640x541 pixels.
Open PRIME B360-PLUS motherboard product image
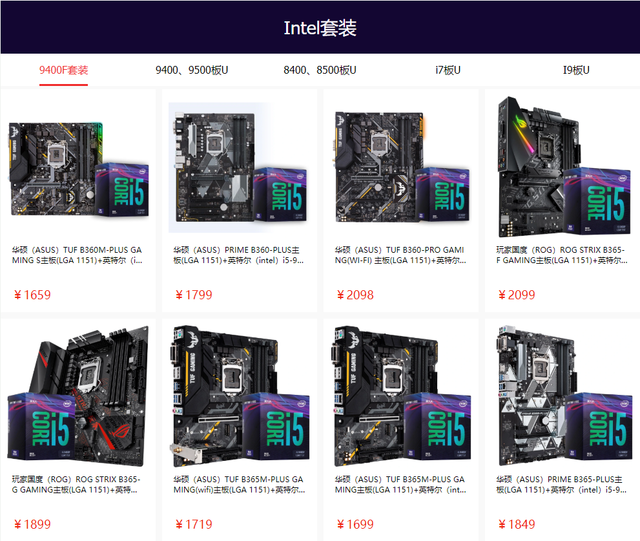(x=239, y=167)
